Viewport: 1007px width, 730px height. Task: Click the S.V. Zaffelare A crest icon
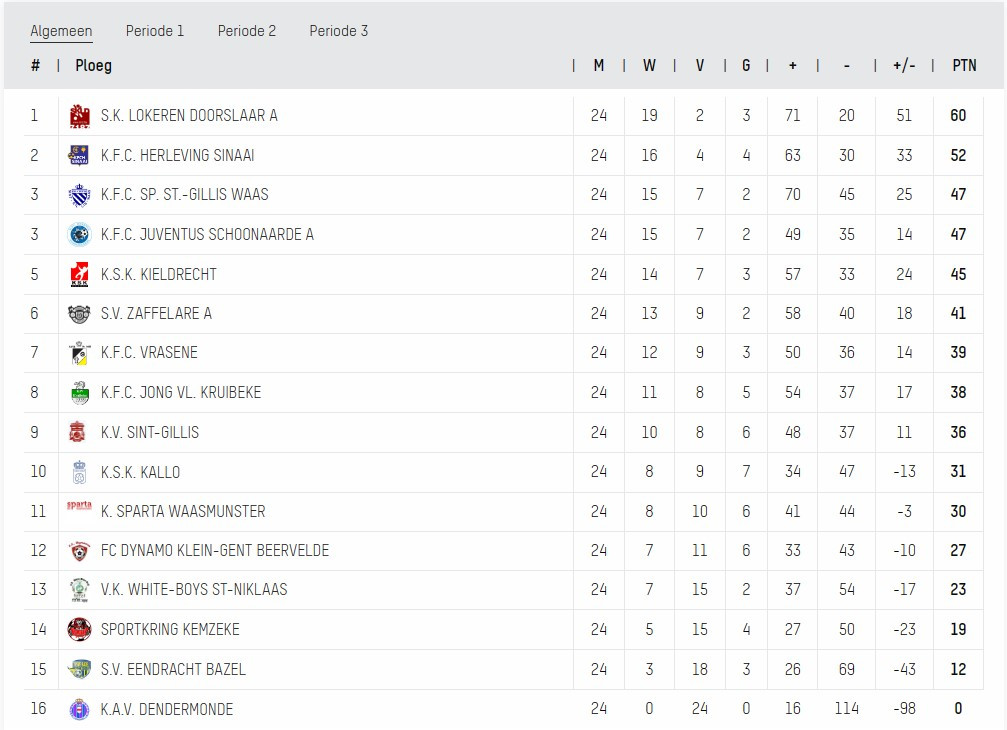(80, 313)
